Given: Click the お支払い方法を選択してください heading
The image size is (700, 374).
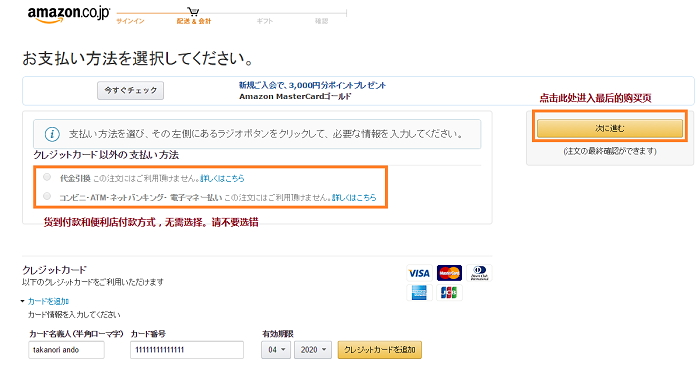Looking at the screenshot, I should (138, 58).
